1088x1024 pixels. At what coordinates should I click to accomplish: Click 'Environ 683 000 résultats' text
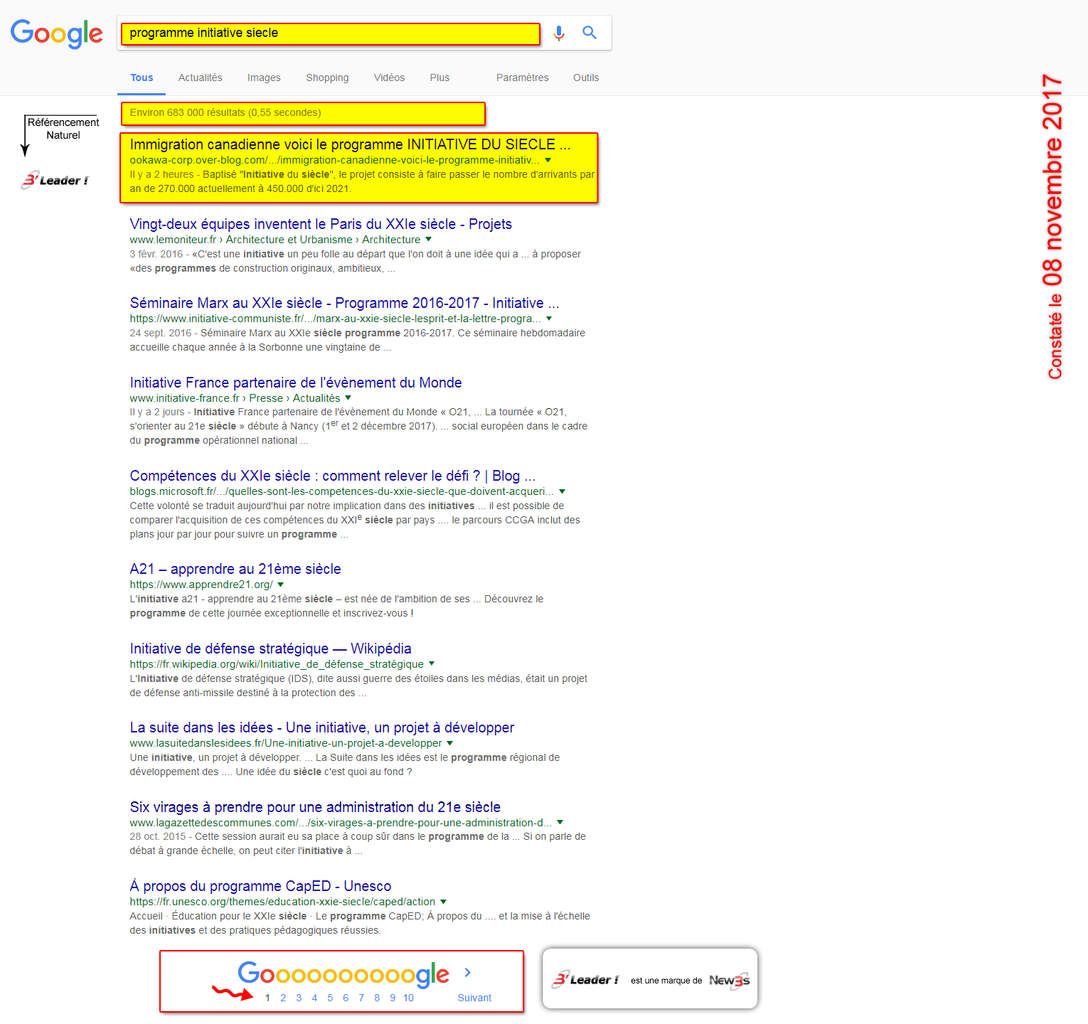[225, 112]
